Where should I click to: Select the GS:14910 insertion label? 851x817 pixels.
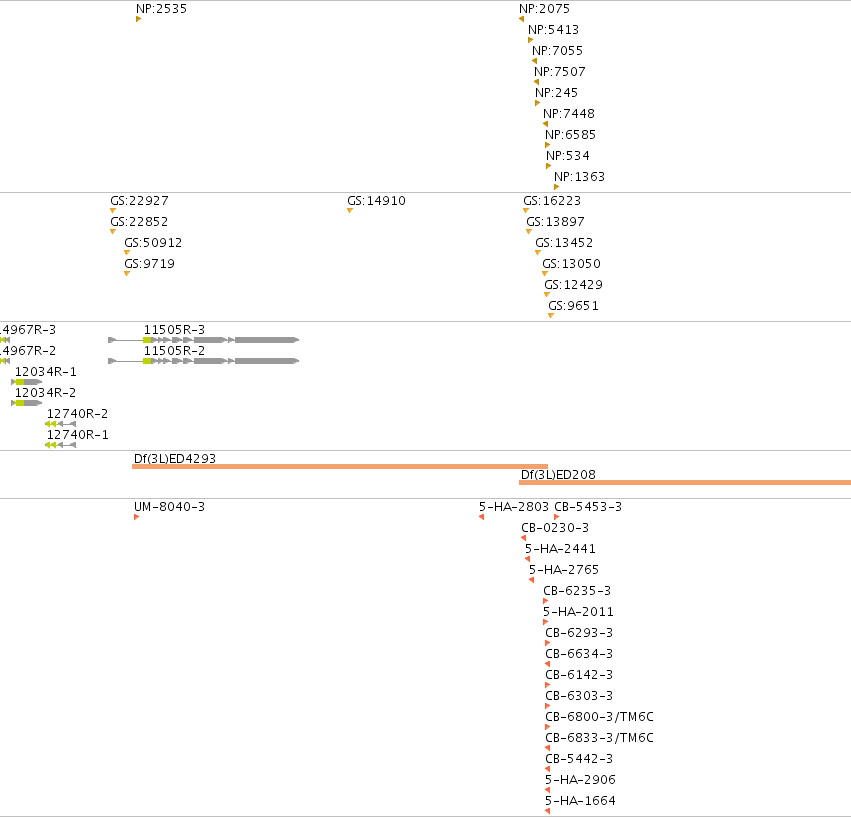coord(376,201)
